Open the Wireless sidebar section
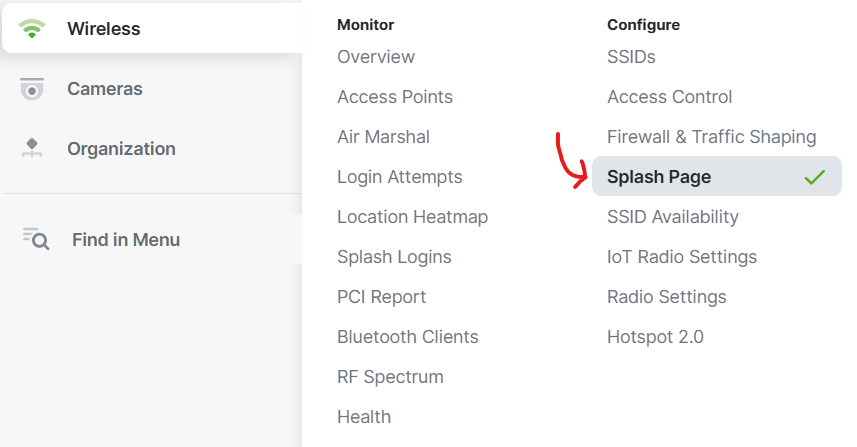This screenshot has width=857, height=447. coord(152,28)
